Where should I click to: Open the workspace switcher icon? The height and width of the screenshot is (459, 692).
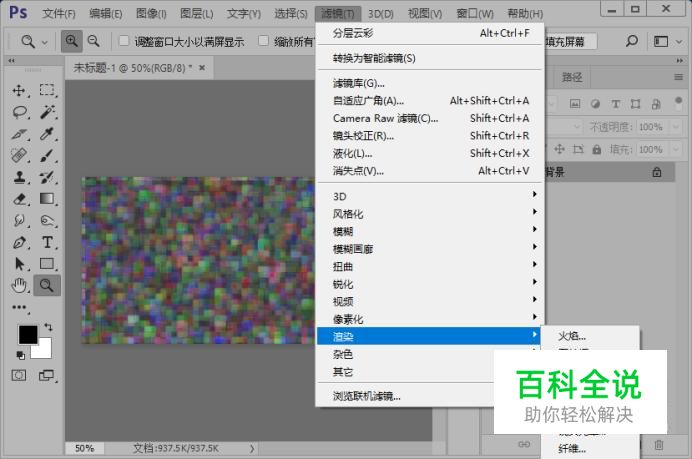[661, 41]
